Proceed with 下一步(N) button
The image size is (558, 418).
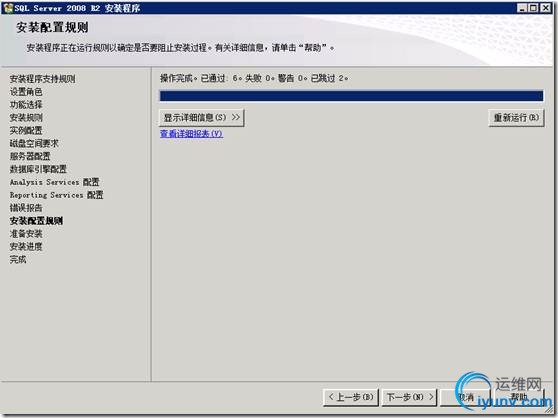click(410, 397)
